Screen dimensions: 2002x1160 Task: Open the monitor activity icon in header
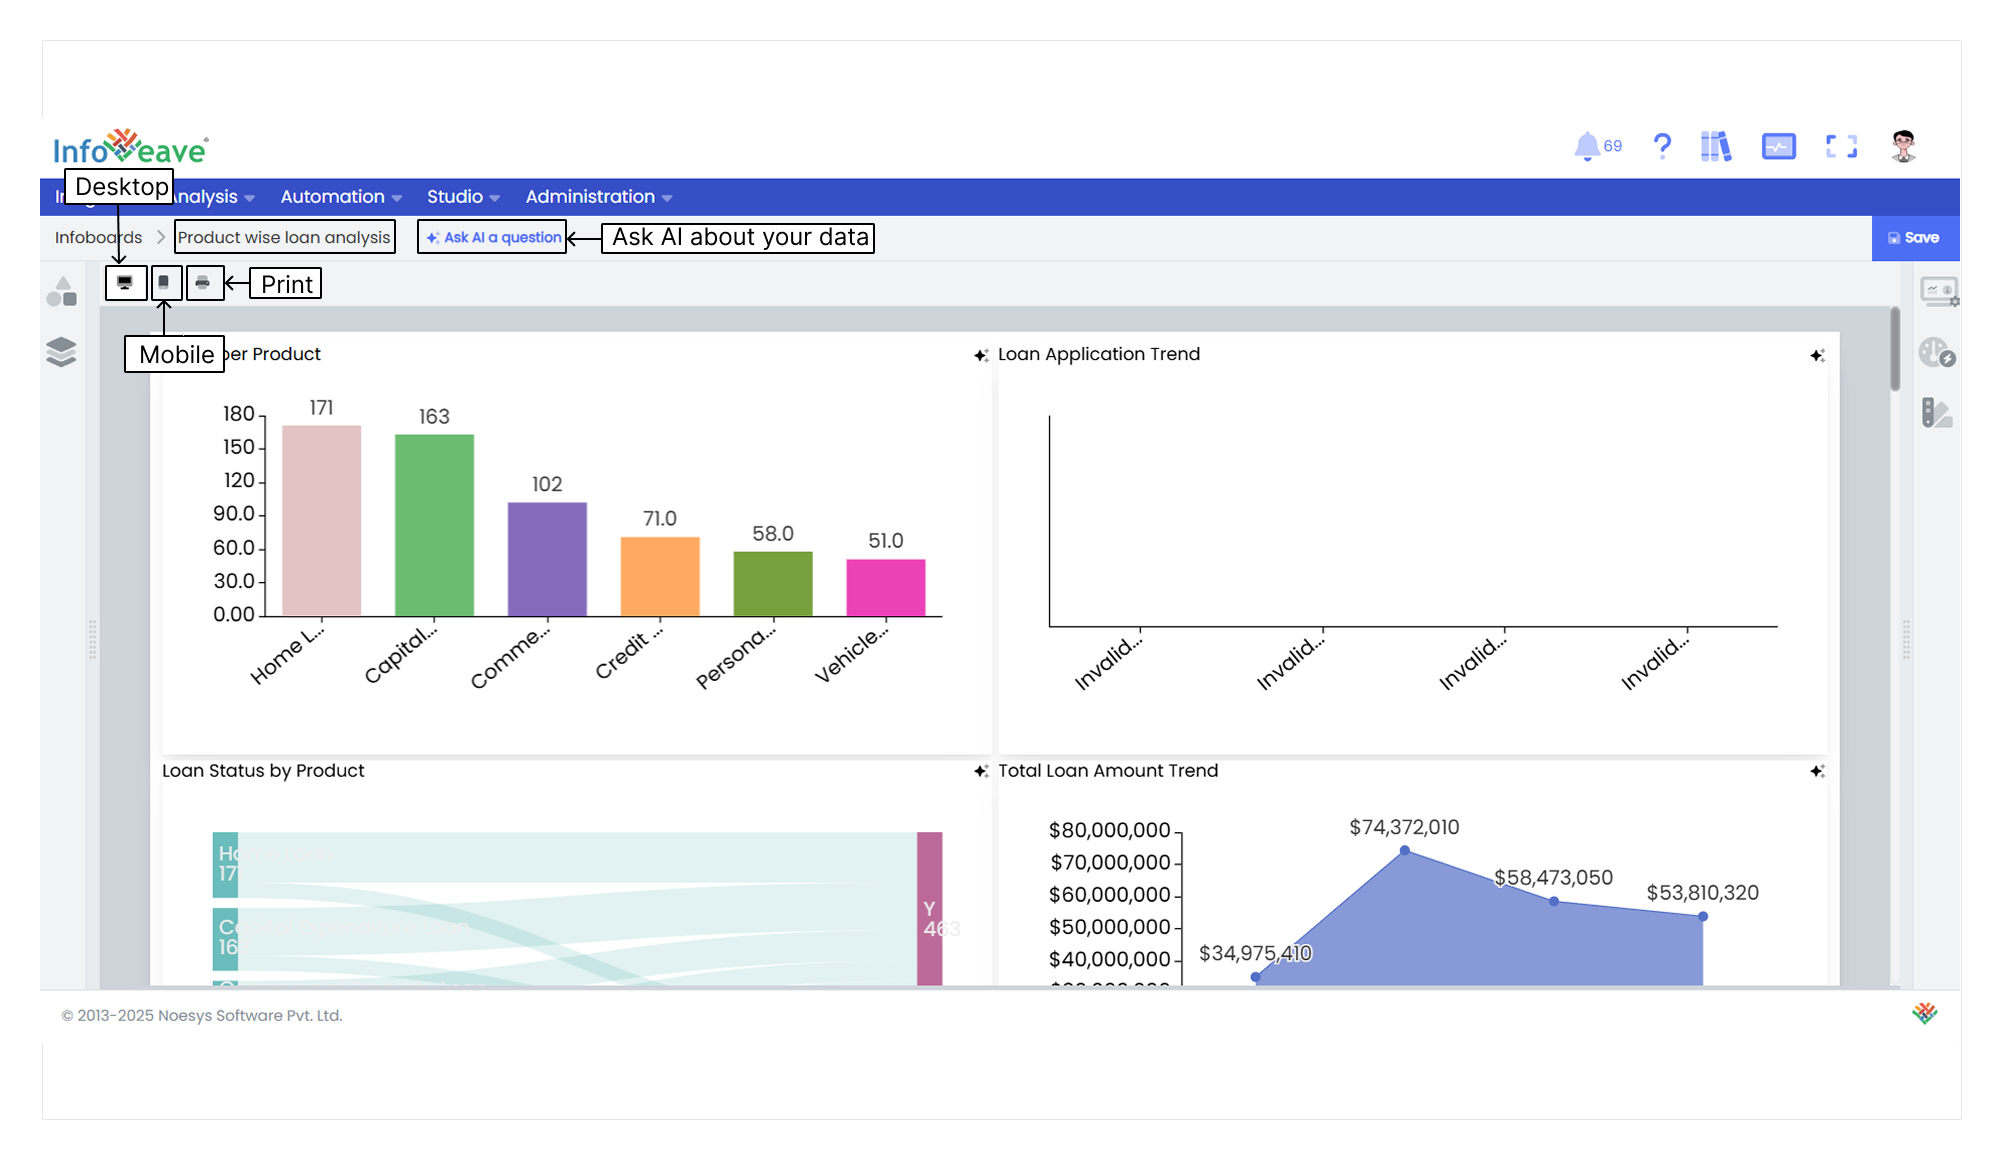click(x=1779, y=147)
